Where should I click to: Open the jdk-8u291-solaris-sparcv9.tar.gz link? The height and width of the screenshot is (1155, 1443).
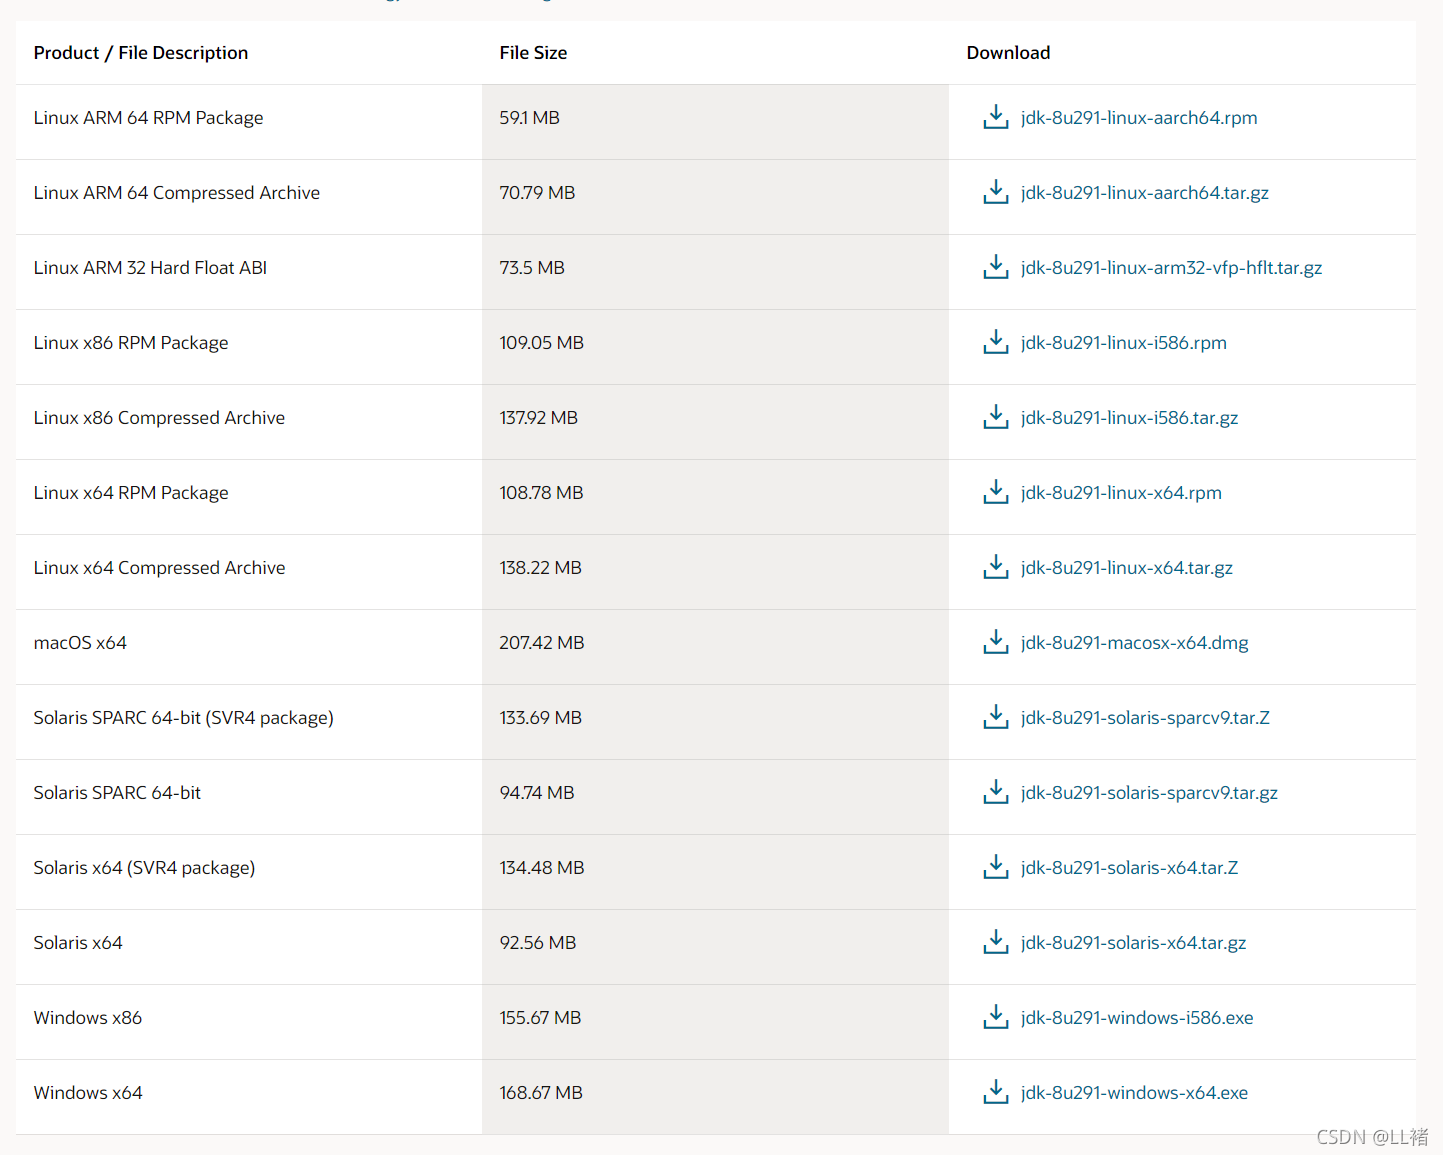[x=1149, y=793]
